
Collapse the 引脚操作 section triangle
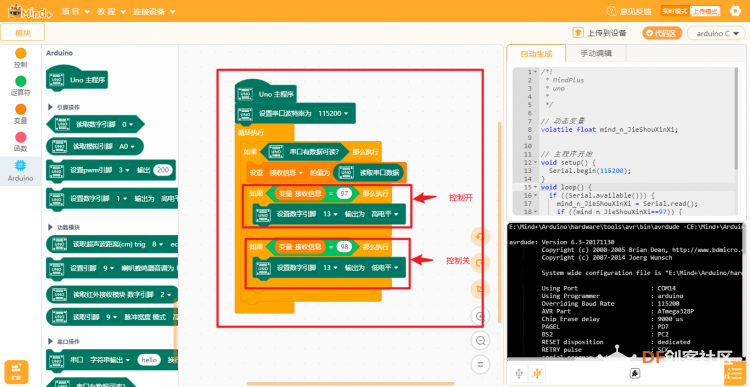pyautogui.click(x=51, y=107)
